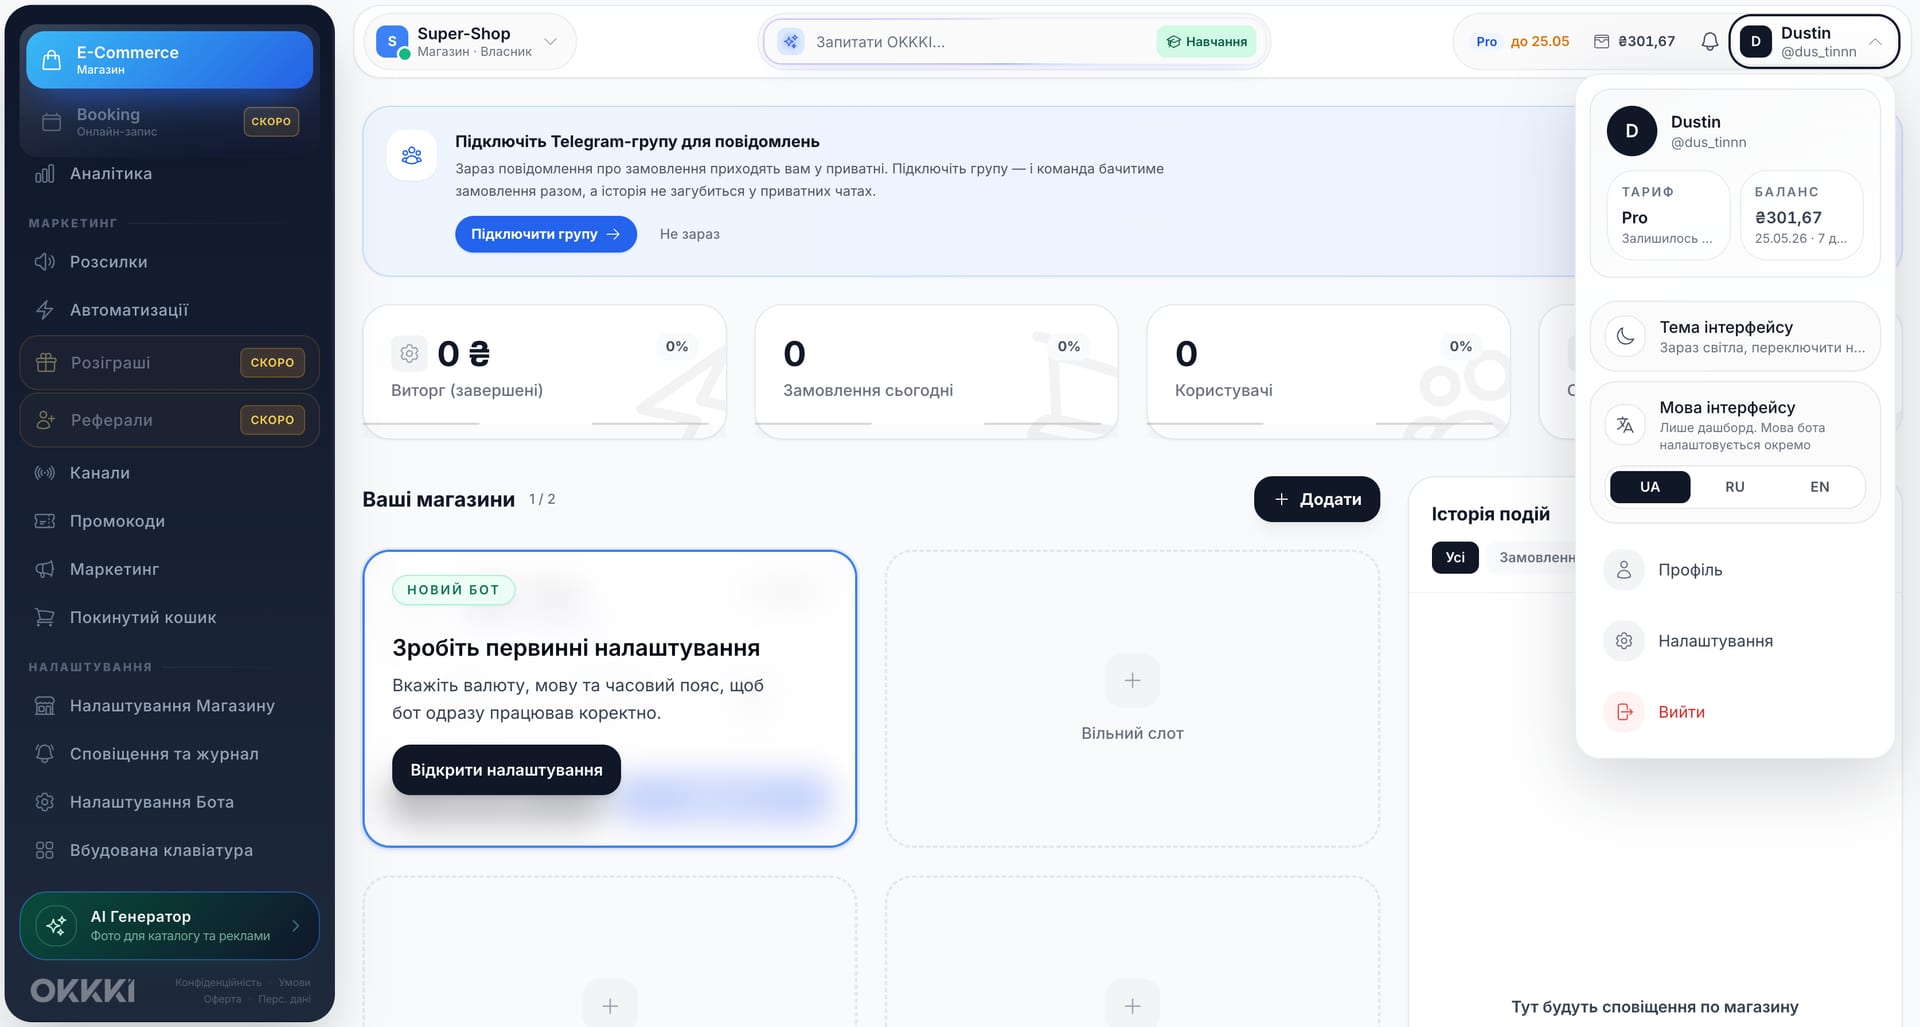
Task: Click Відкрити налаштування button
Action: (506, 770)
